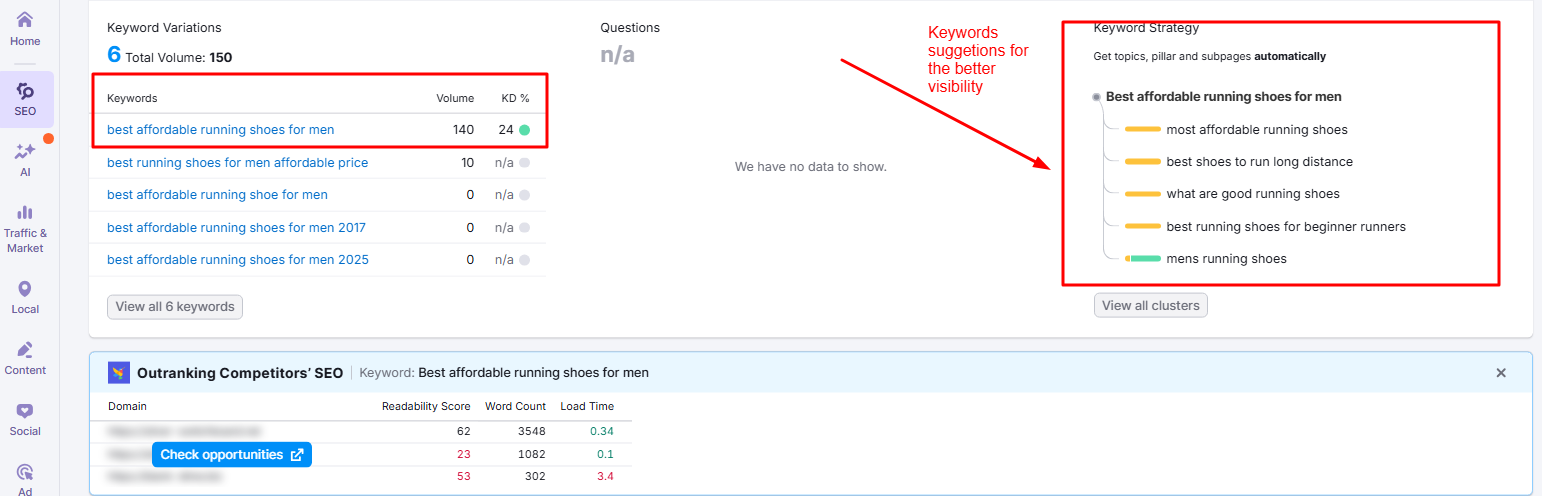Close the Outranking Competitors' SEO banner
Viewport: 1542px width, 496px height.
click(1500, 373)
